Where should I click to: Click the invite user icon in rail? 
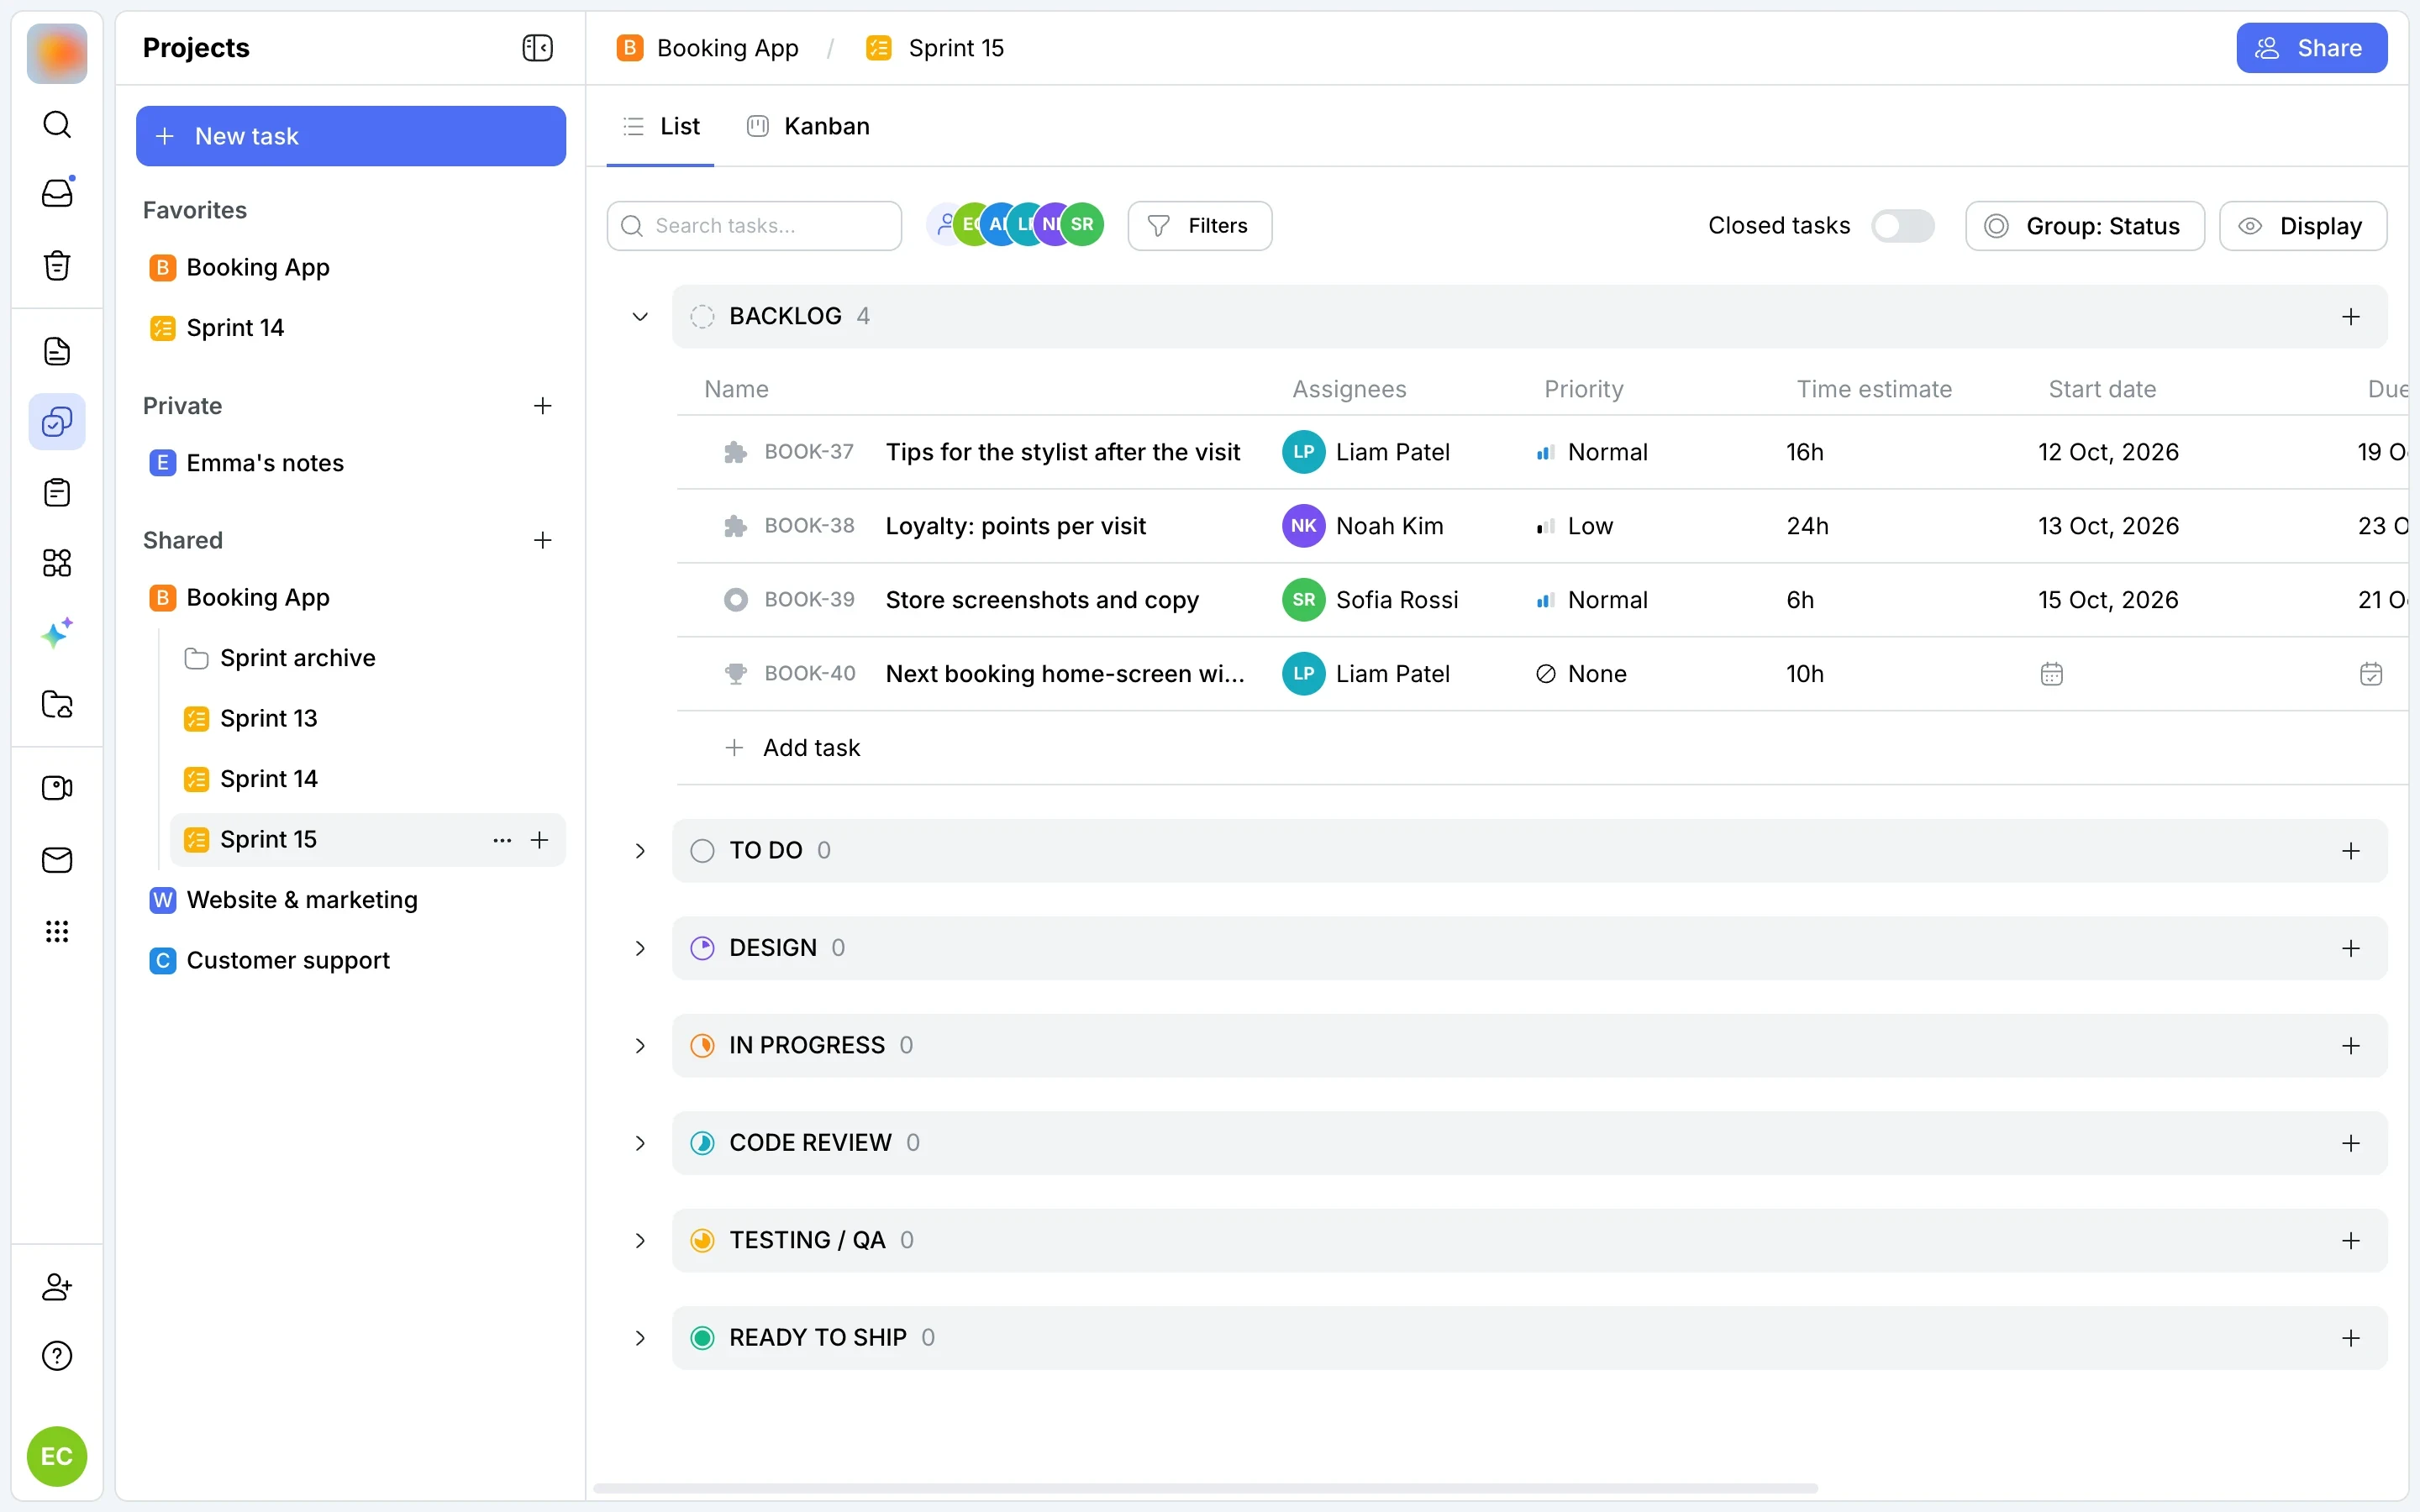point(57,1287)
